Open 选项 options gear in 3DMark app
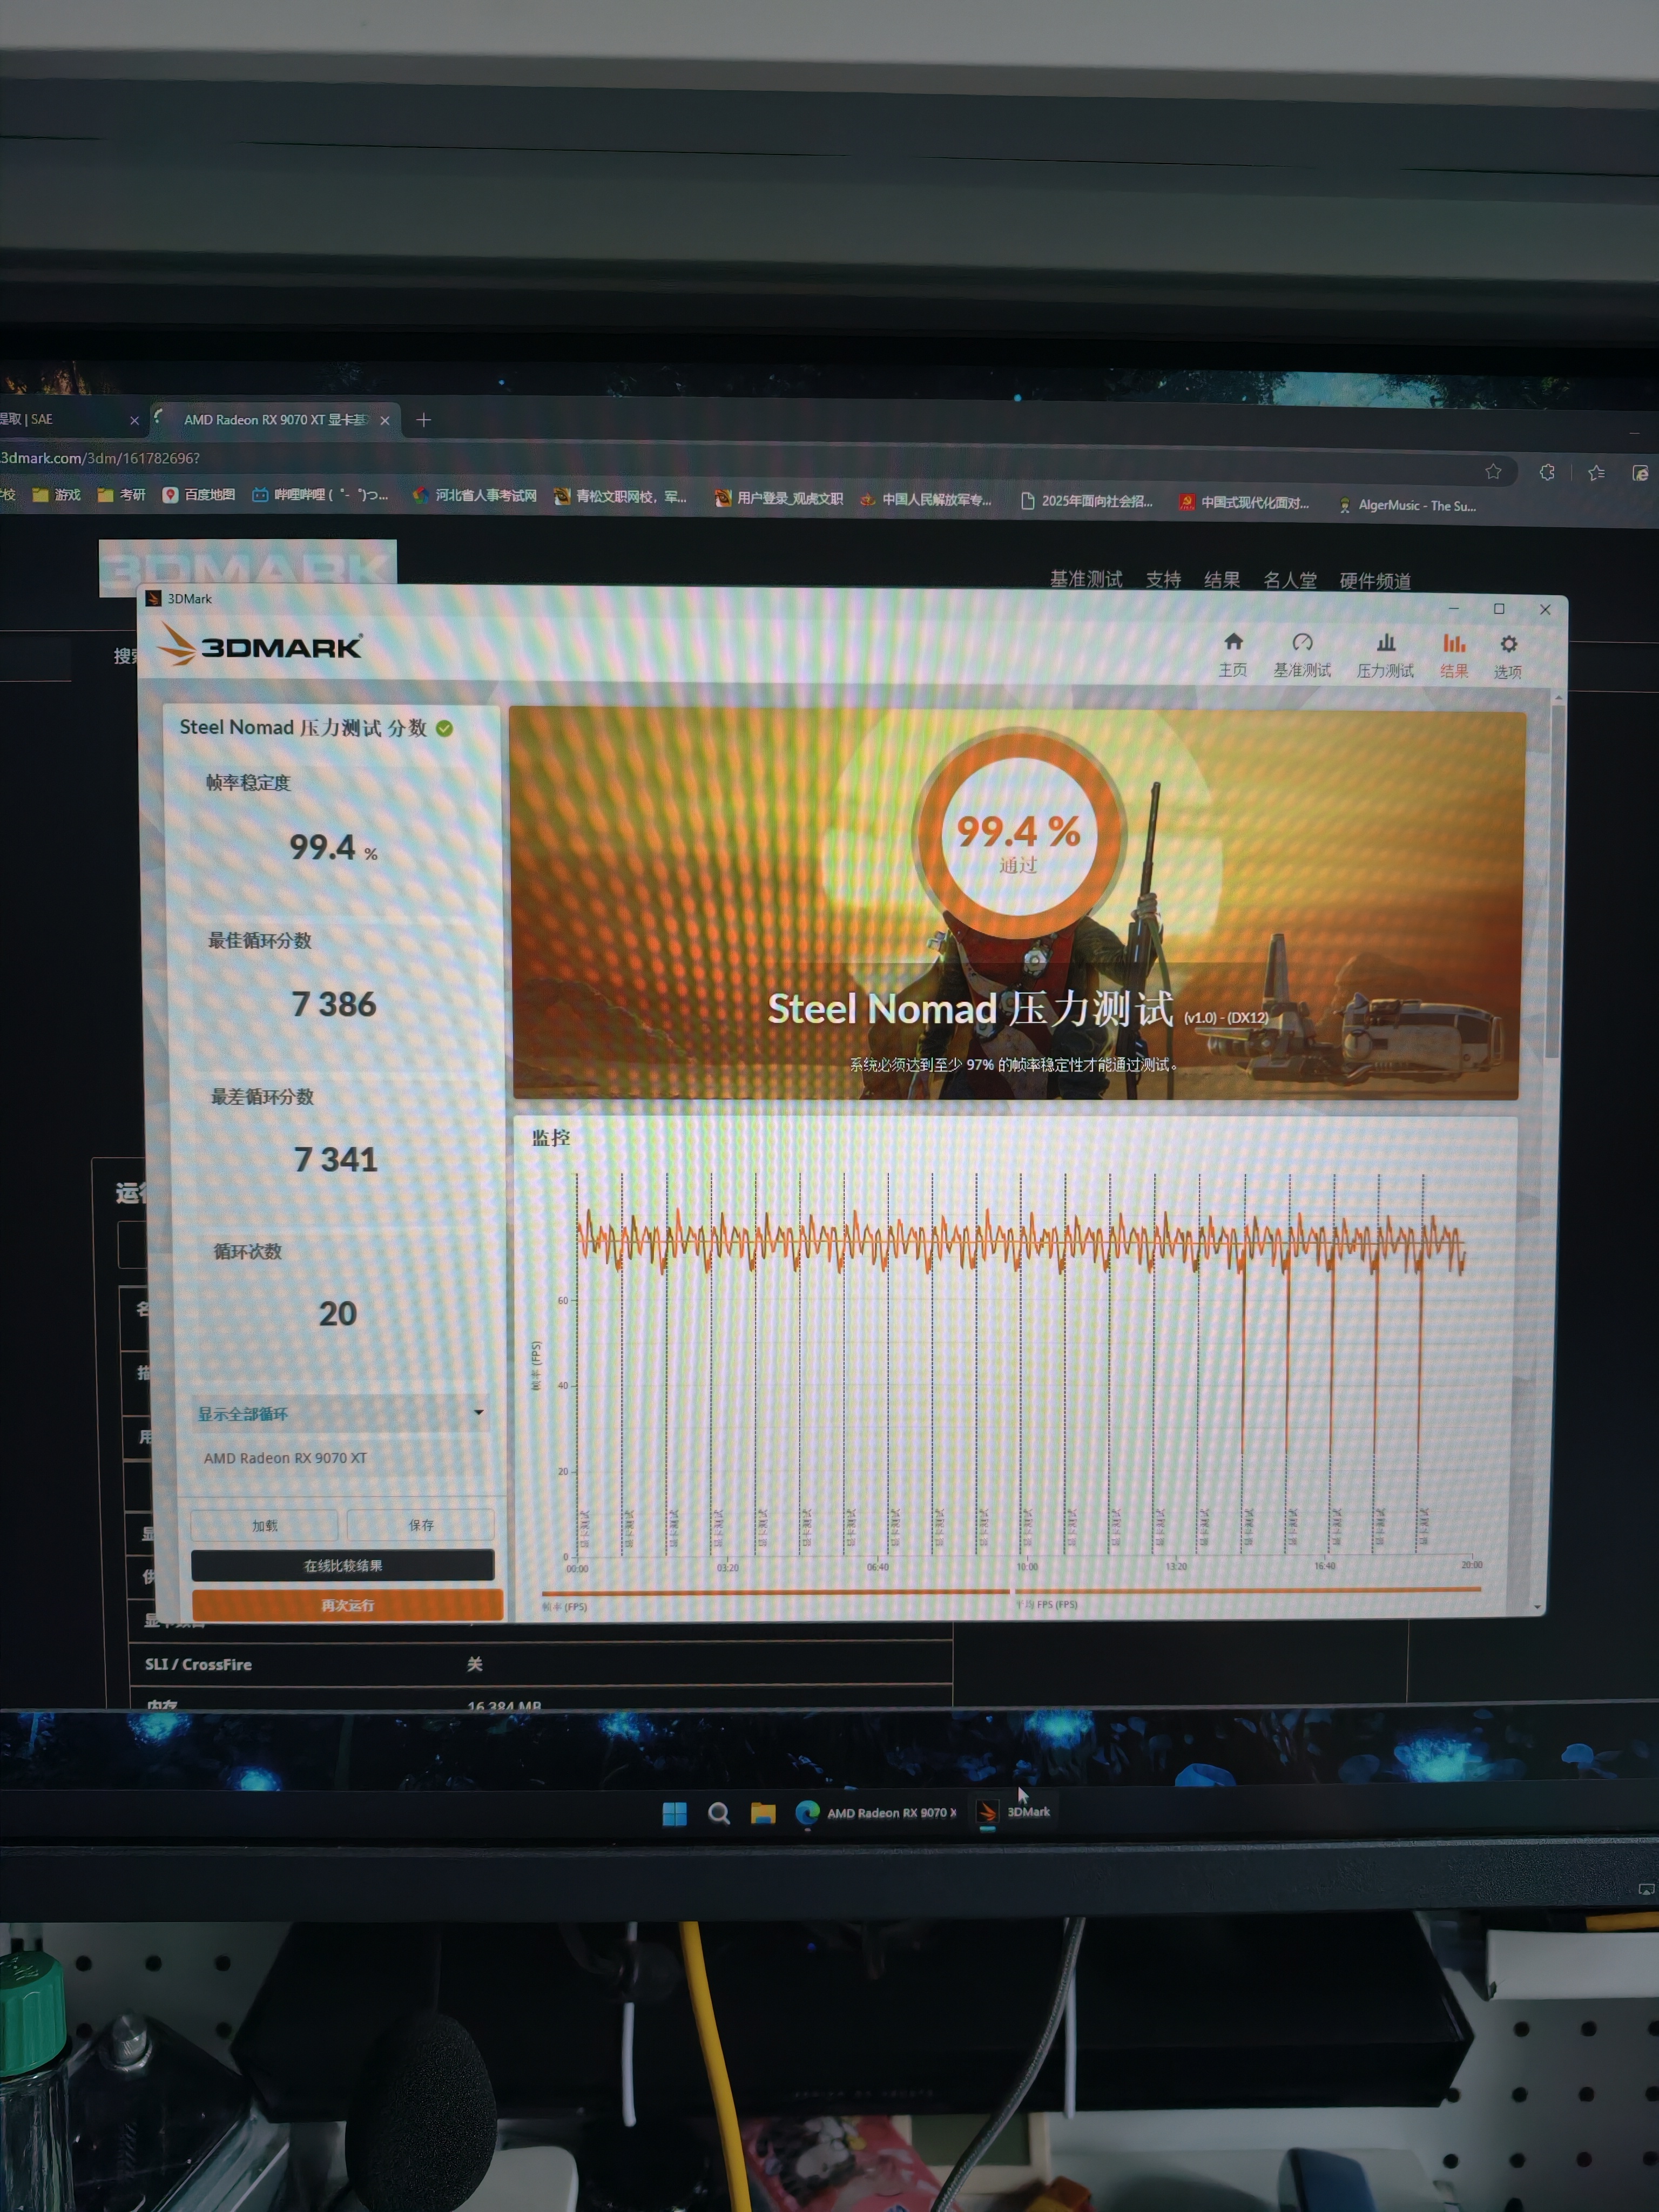Image resolution: width=1659 pixels, height=2212 pixels. pyautogui.click(x=1508, y=656)
